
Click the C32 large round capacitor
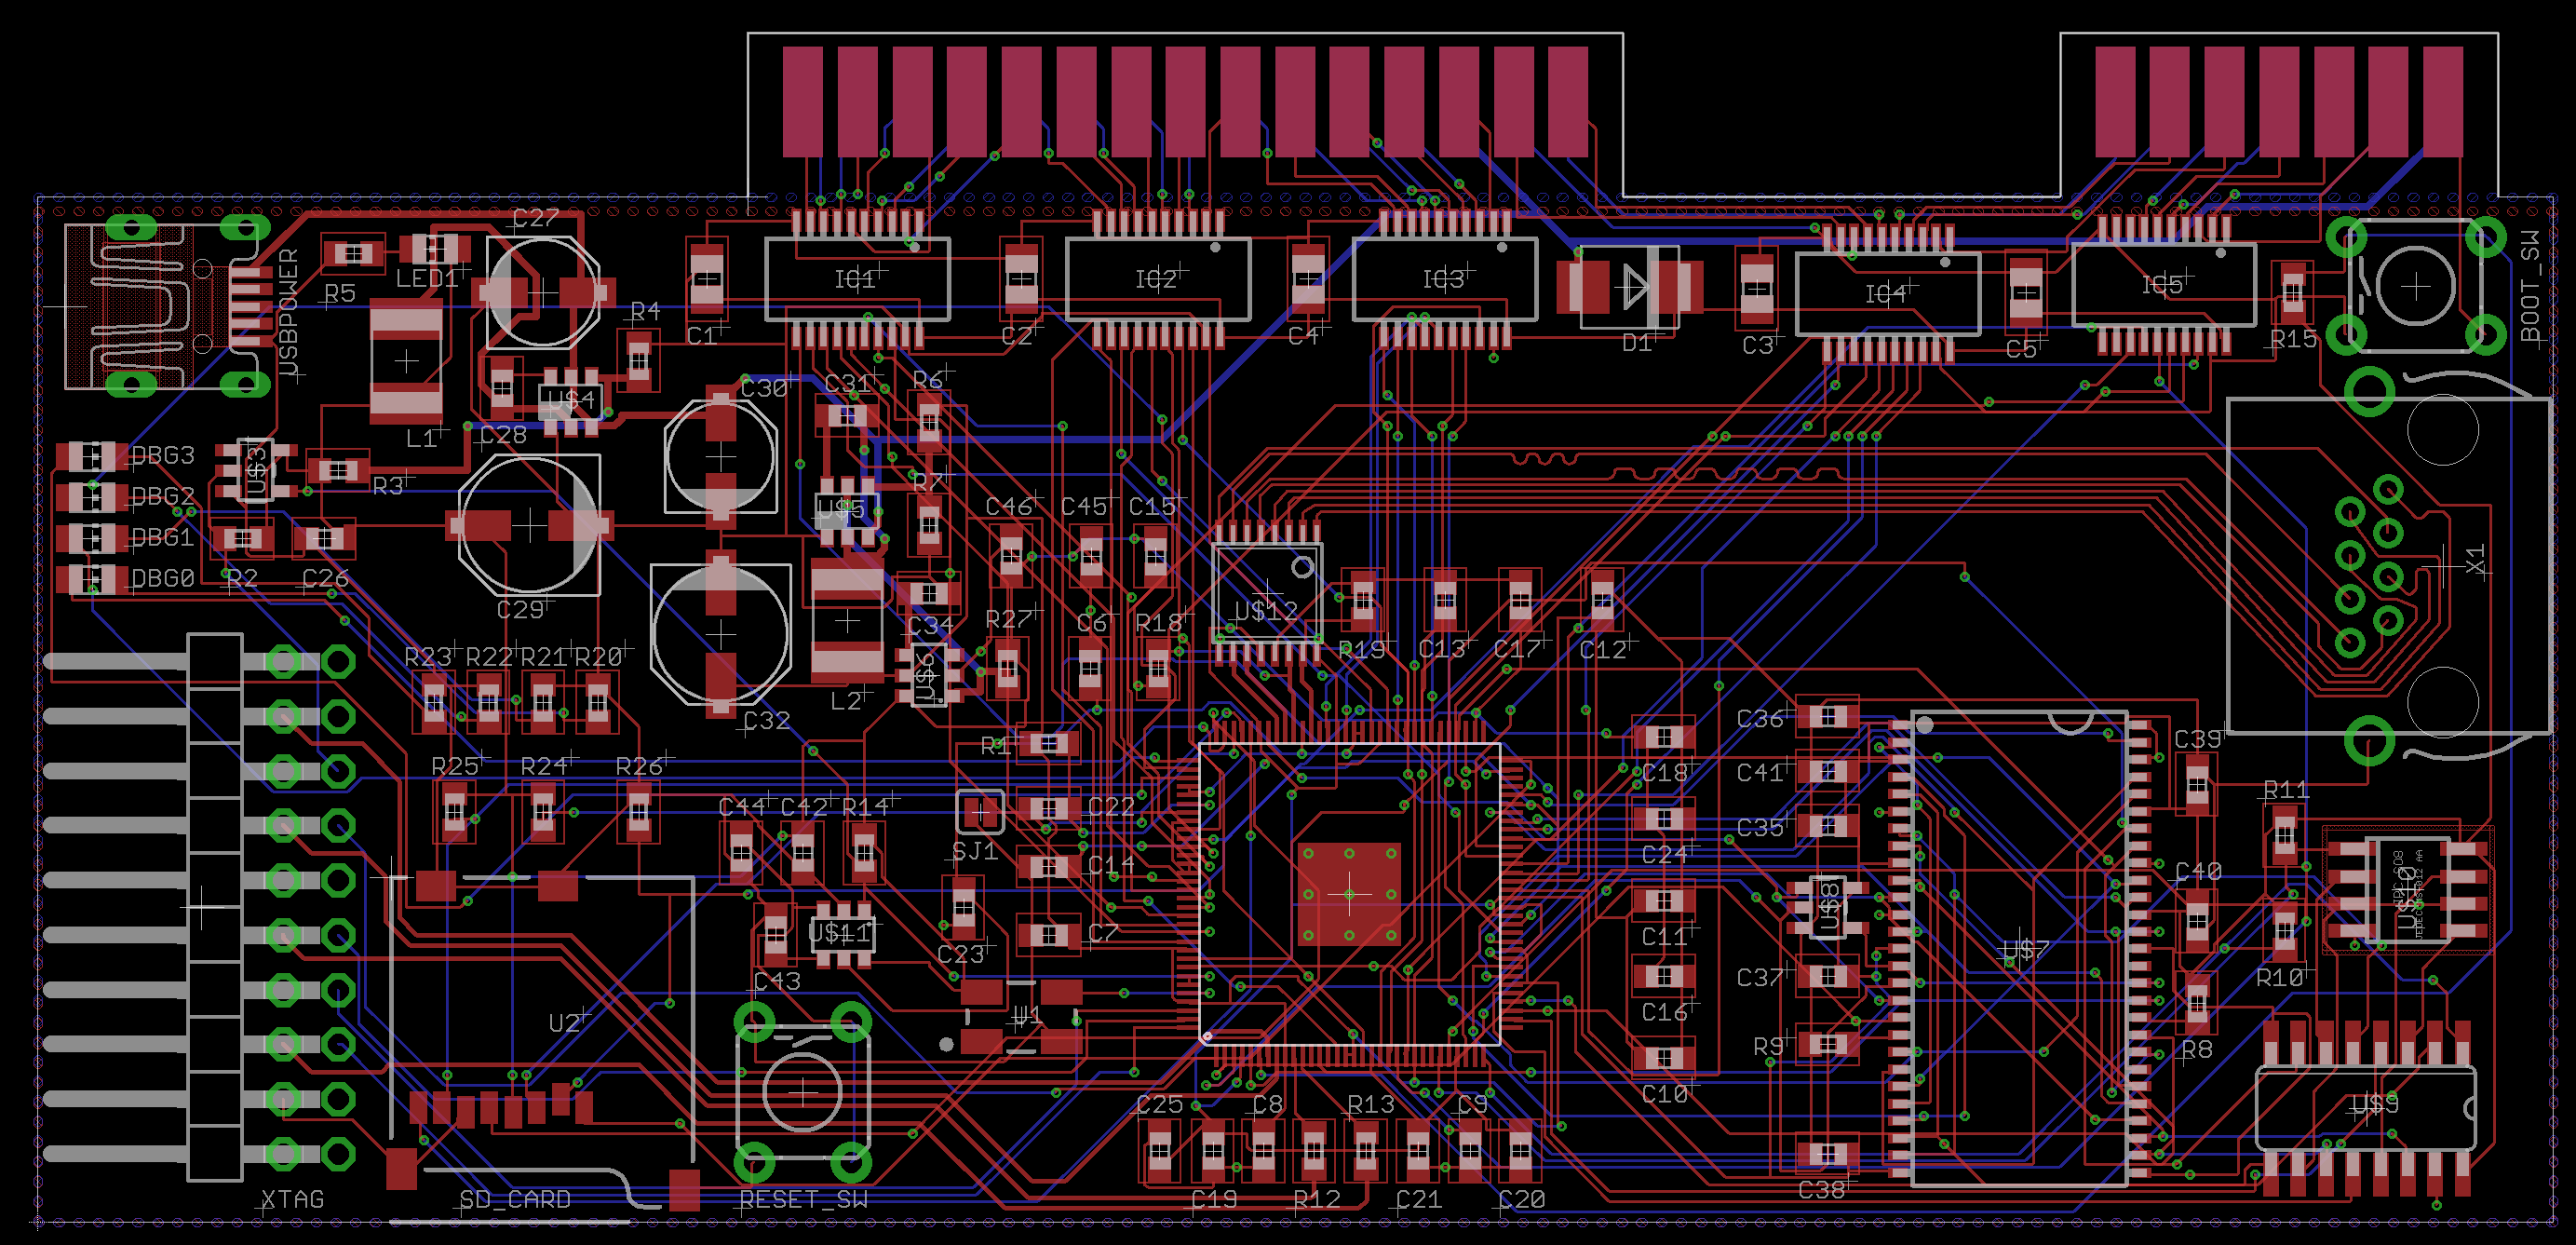pyautogui.click(x=720, y=633)
